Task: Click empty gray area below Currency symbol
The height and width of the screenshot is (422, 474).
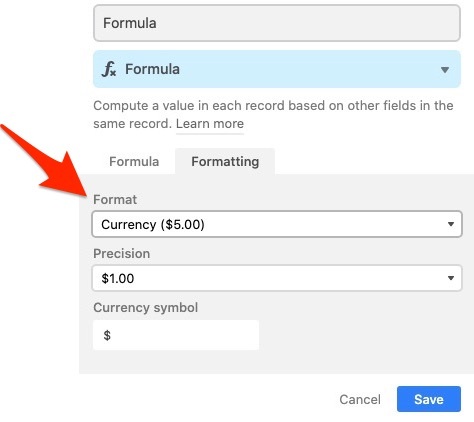Action: [x=276, y=362]
